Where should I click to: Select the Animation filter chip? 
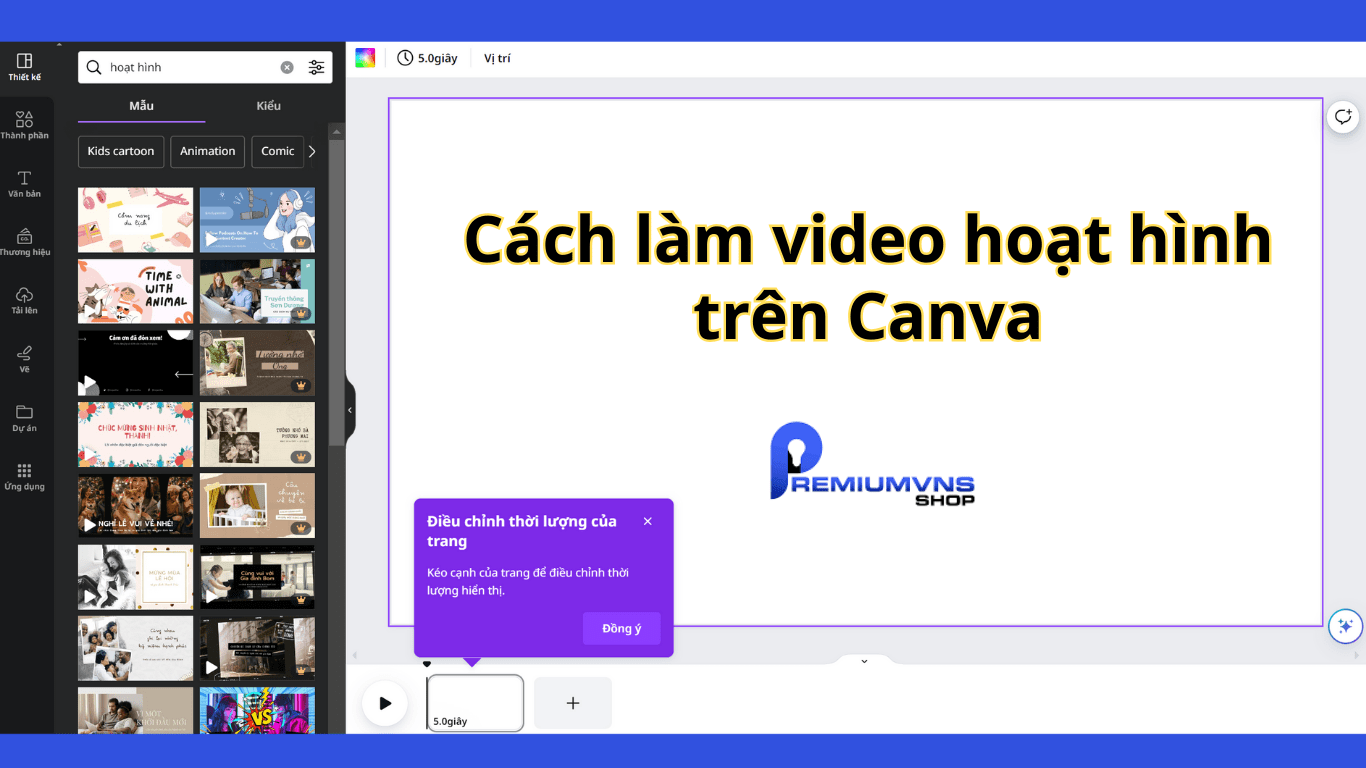pyautogui.click(x=207, y=152)
